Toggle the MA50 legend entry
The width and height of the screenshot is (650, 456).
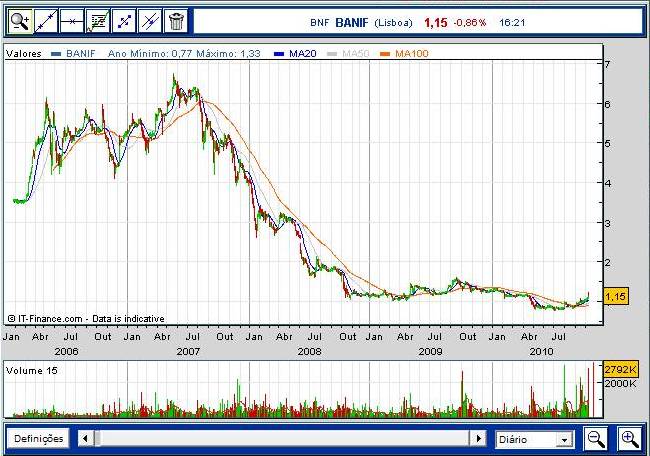[348, 54]
